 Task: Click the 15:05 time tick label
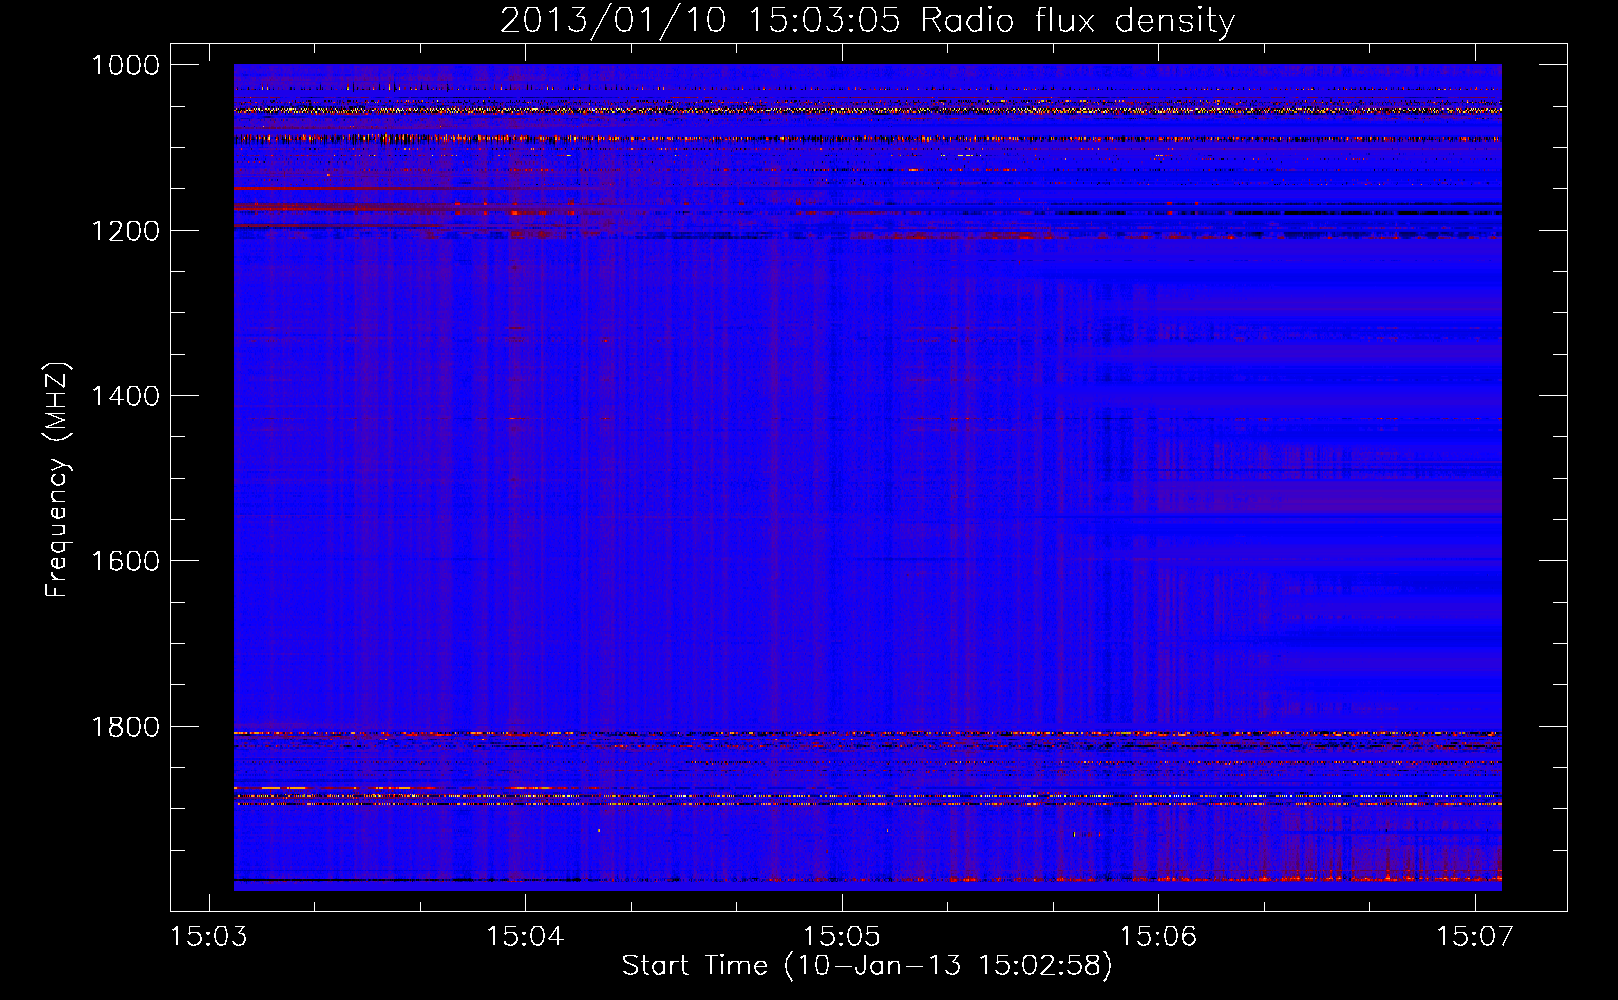[x=842, y=937]
